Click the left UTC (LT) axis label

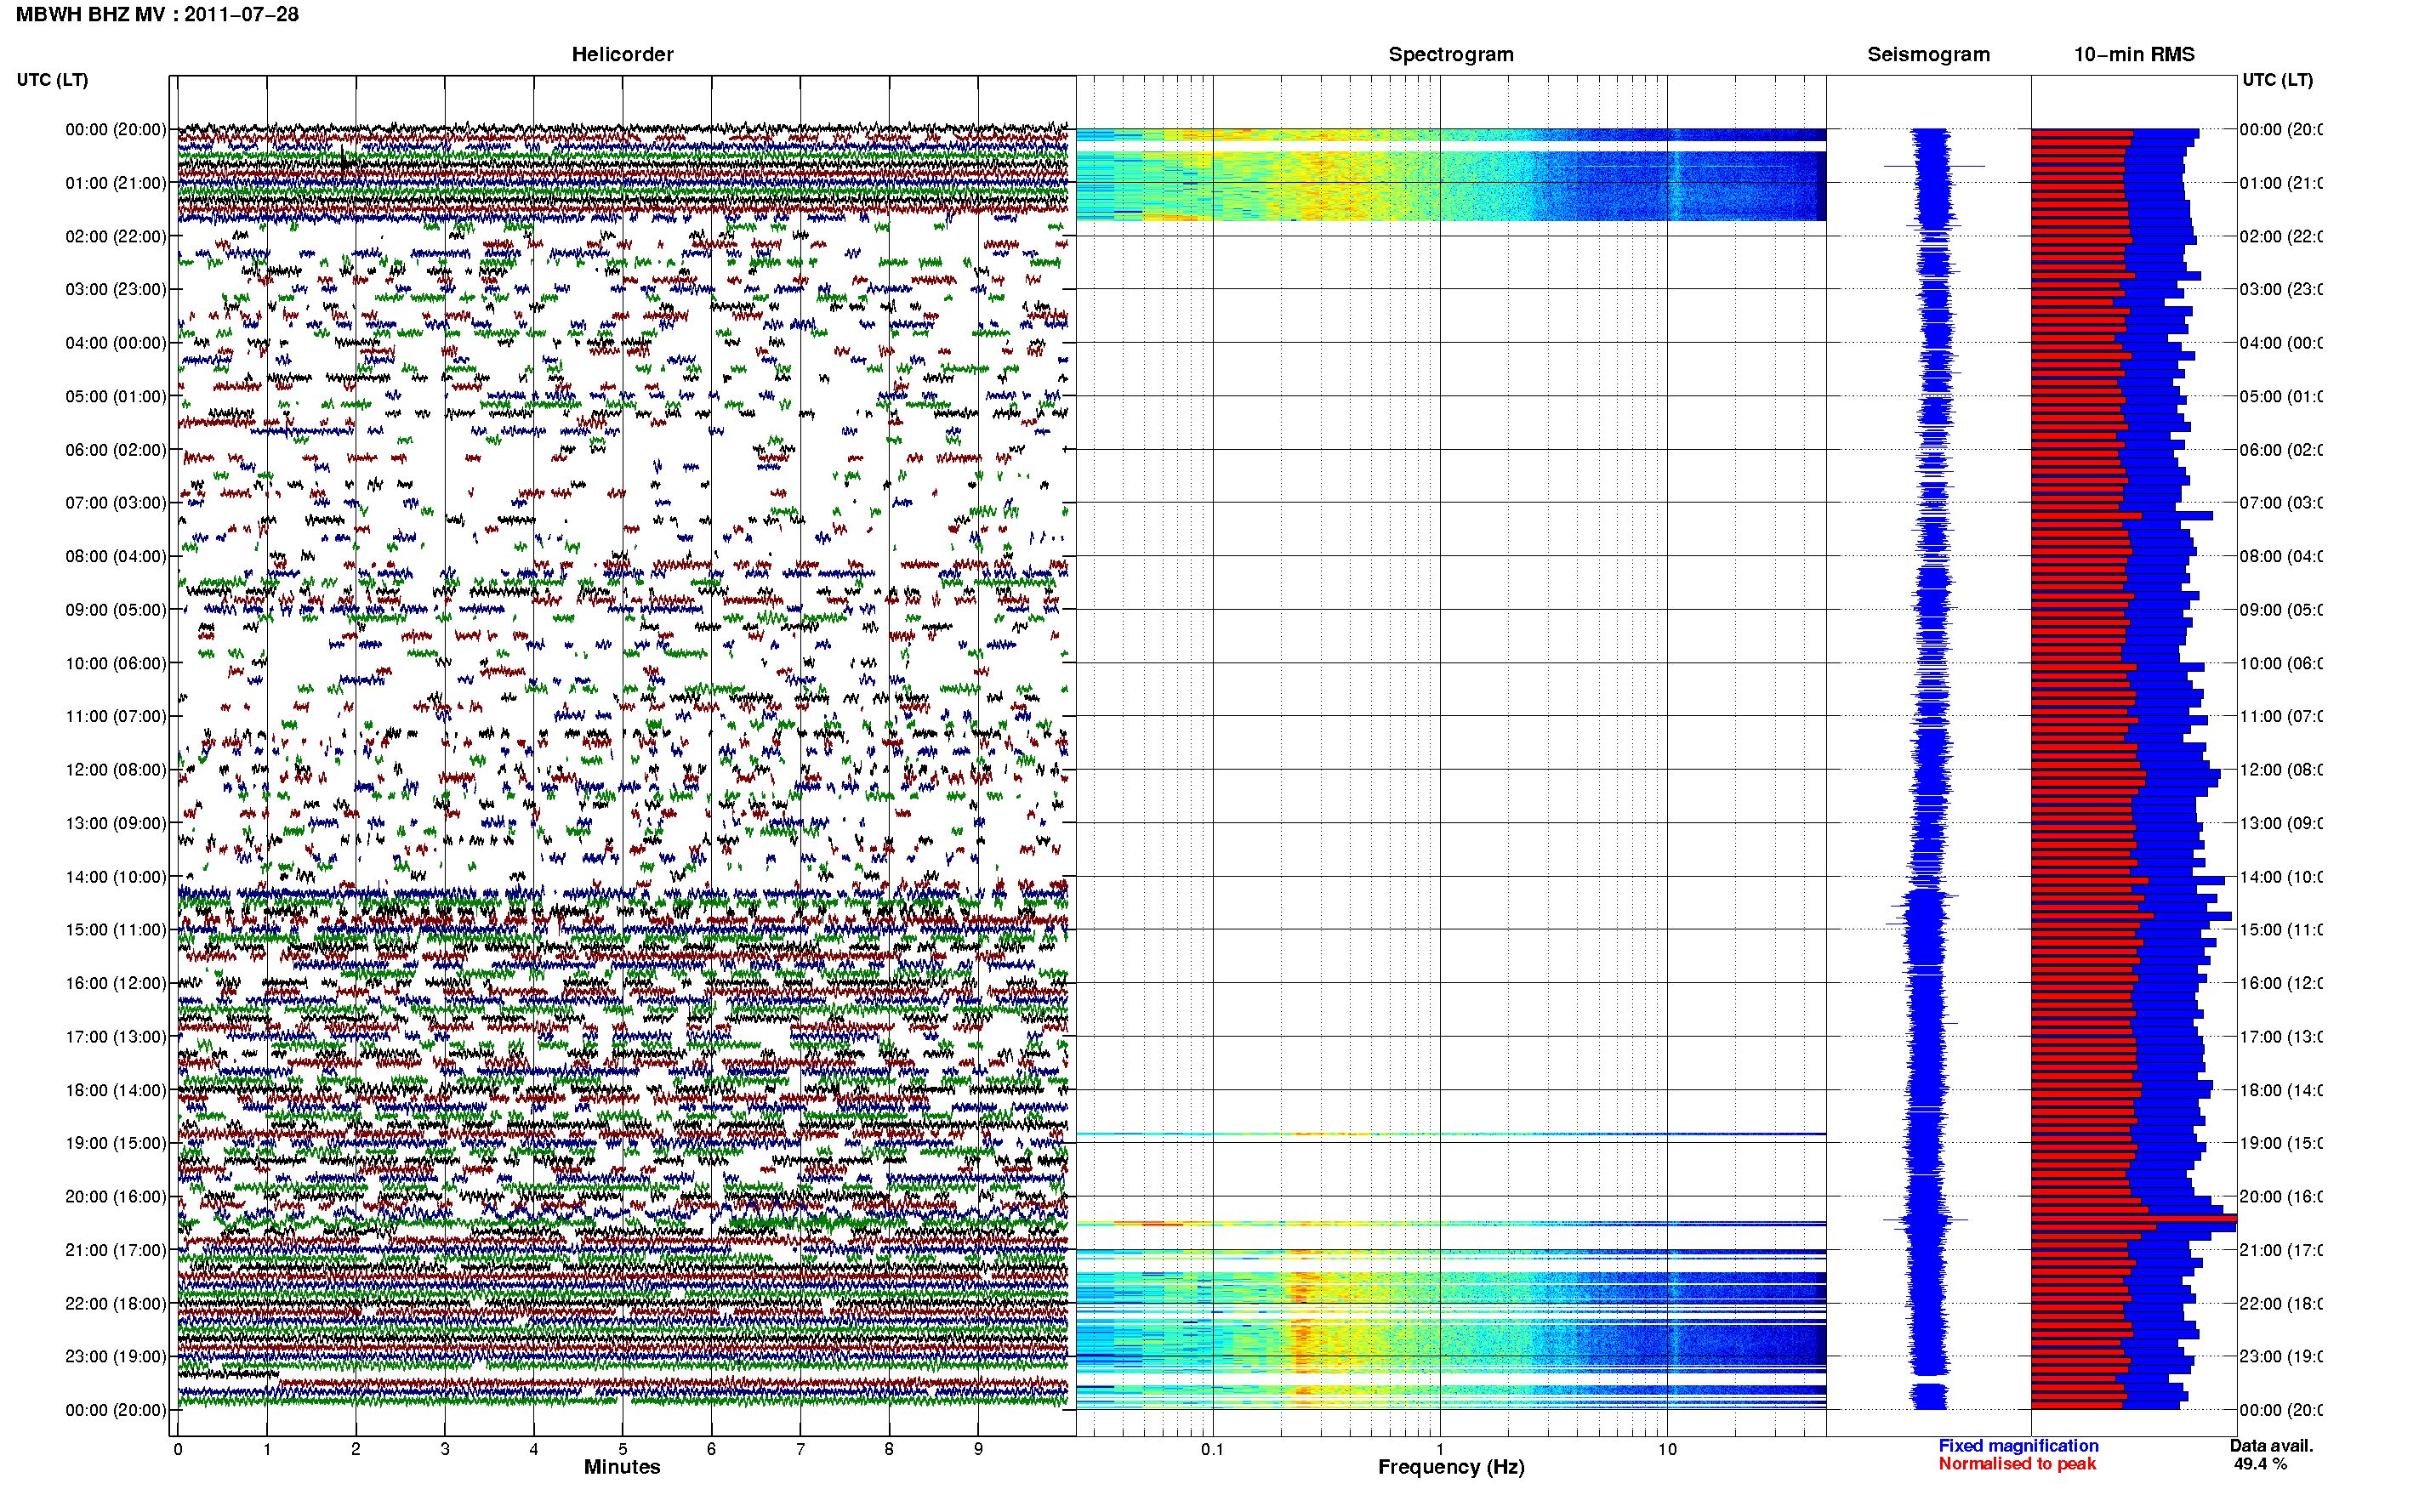point(52,80)
